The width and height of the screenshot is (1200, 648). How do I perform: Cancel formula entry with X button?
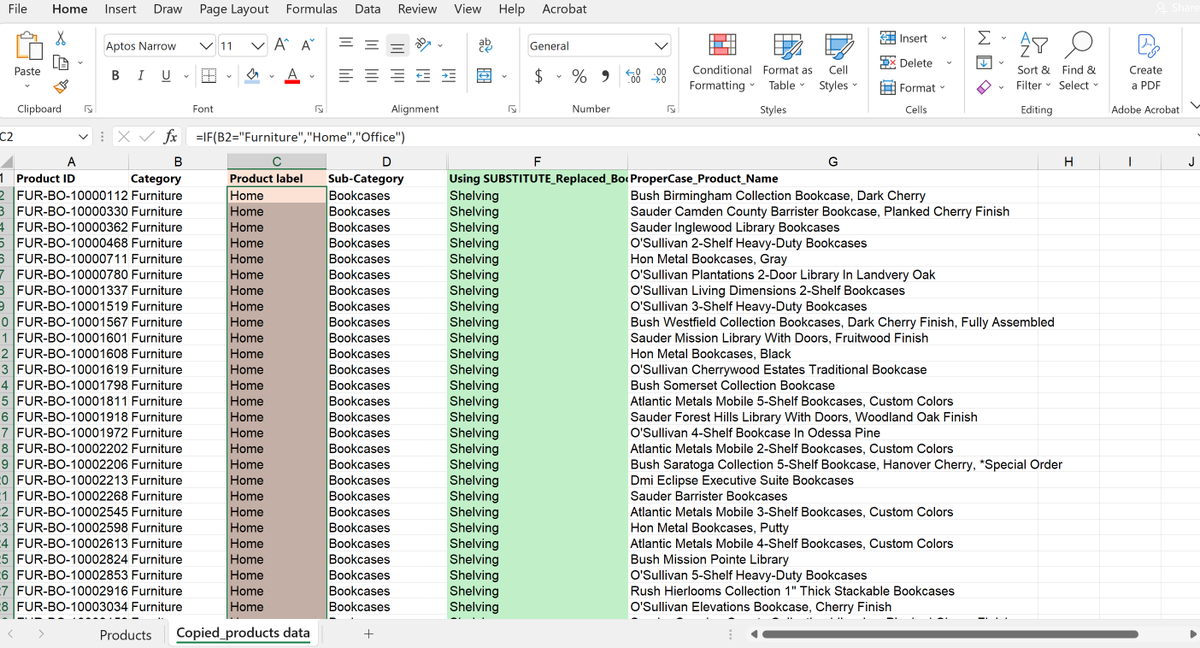pos(126,137)
